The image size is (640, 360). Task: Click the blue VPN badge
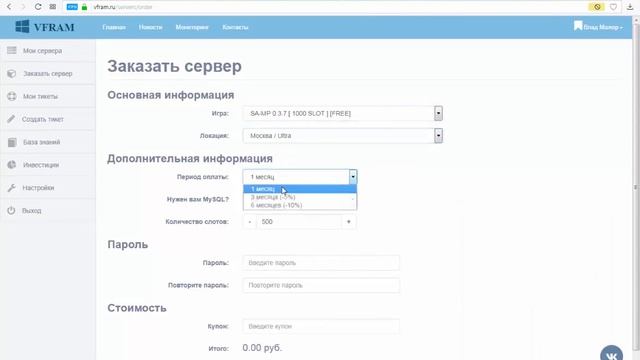click(x=72, y=7)
